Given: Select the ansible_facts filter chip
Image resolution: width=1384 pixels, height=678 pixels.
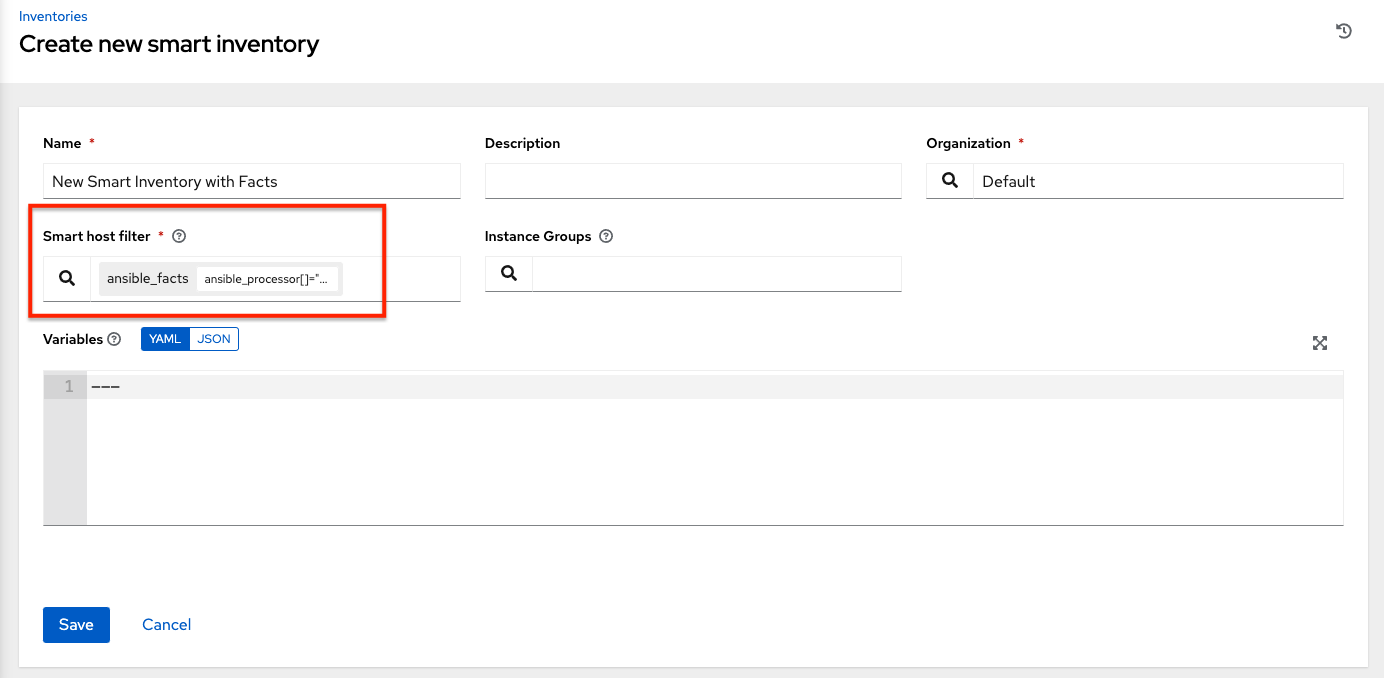Looking at the screenshot, I should (x=146, y=278).
